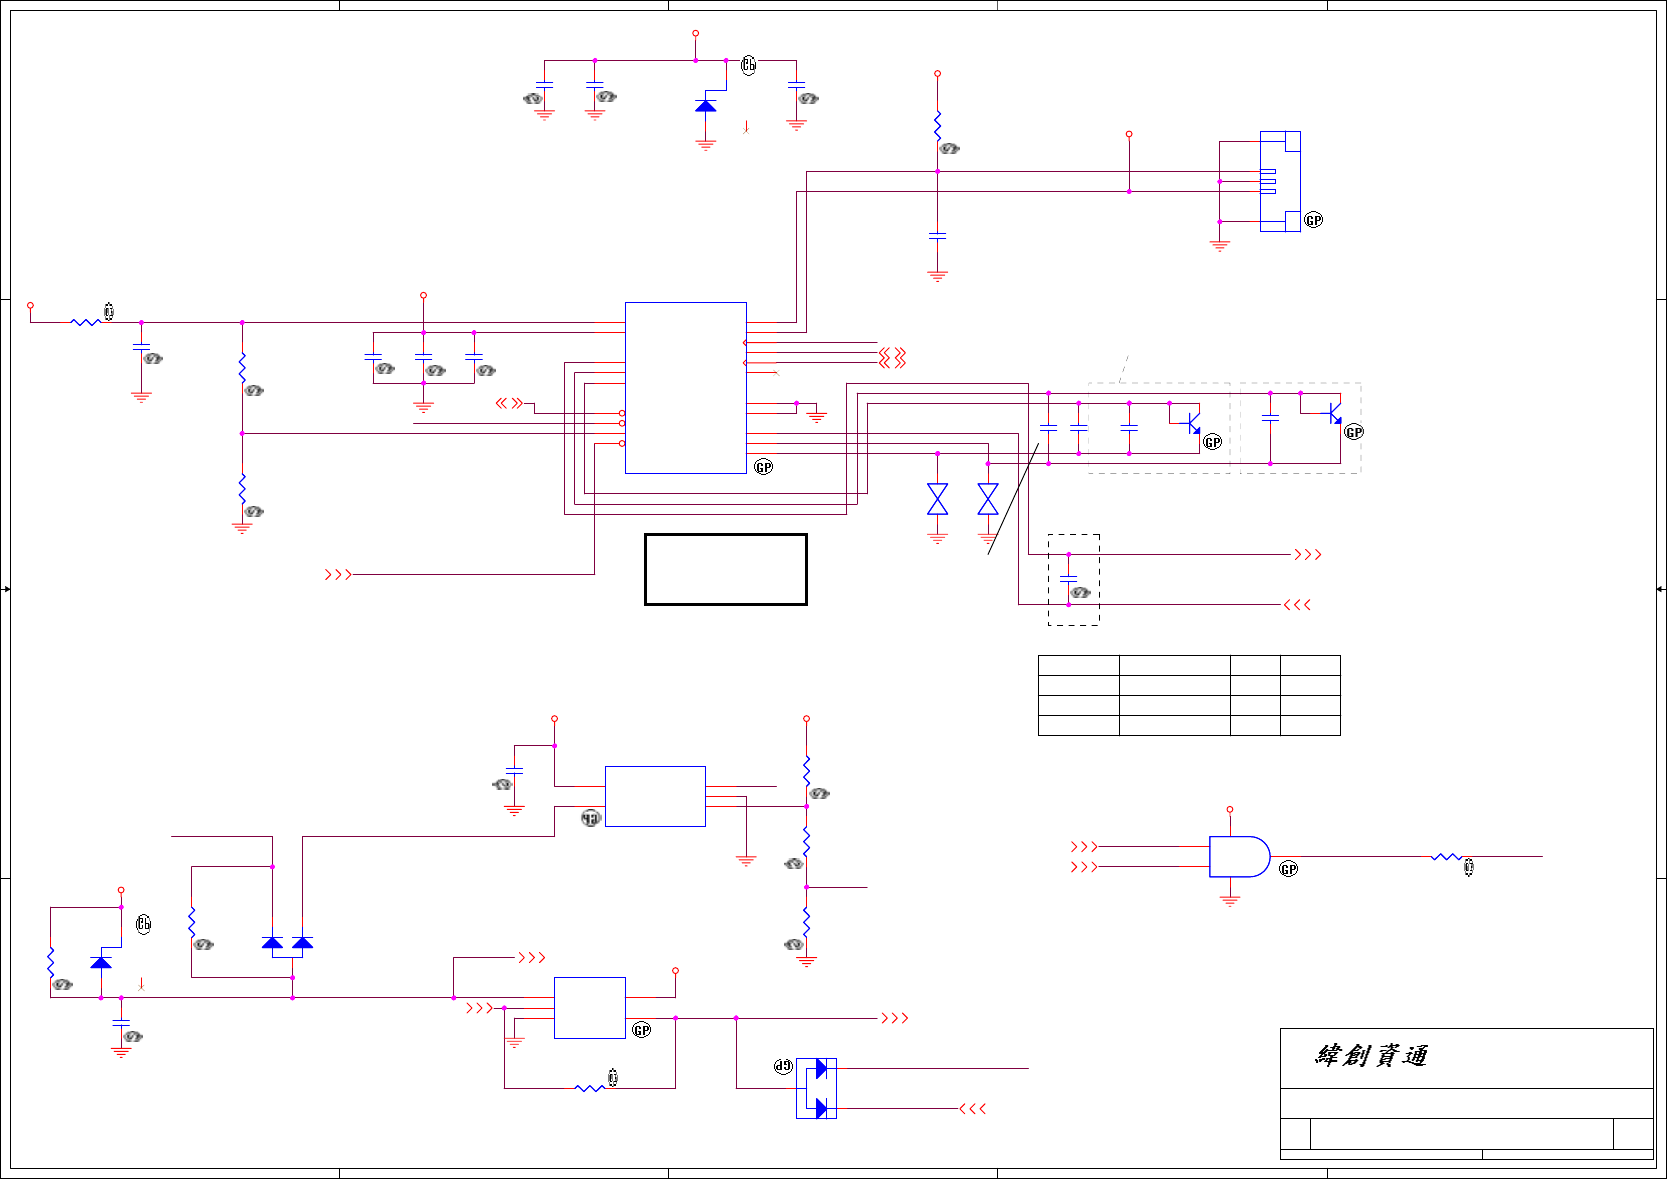Click the left diode of the diode pair
Viewport: 1667px width, 1179px height.
pyautogui.click(x=272, y=942)
